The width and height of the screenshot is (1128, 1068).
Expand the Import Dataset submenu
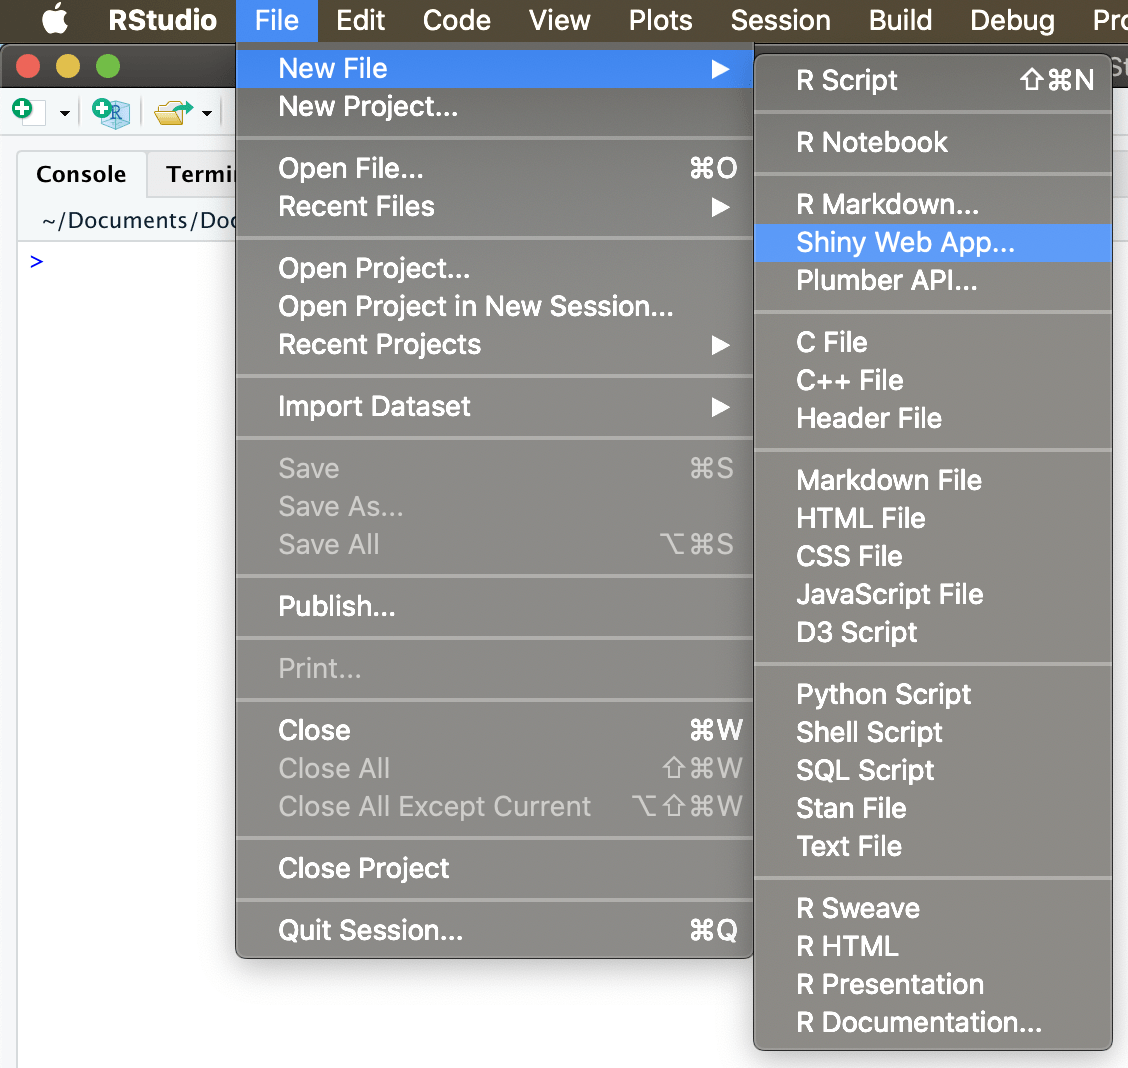[494, 406]
